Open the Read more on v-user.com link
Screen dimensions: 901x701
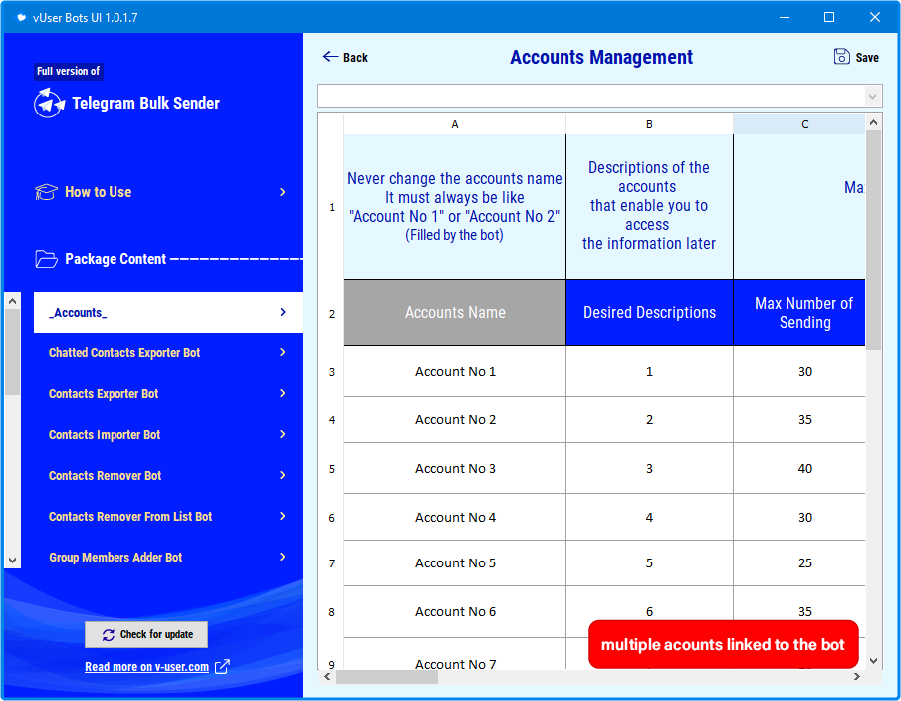(x=147, y=667)
